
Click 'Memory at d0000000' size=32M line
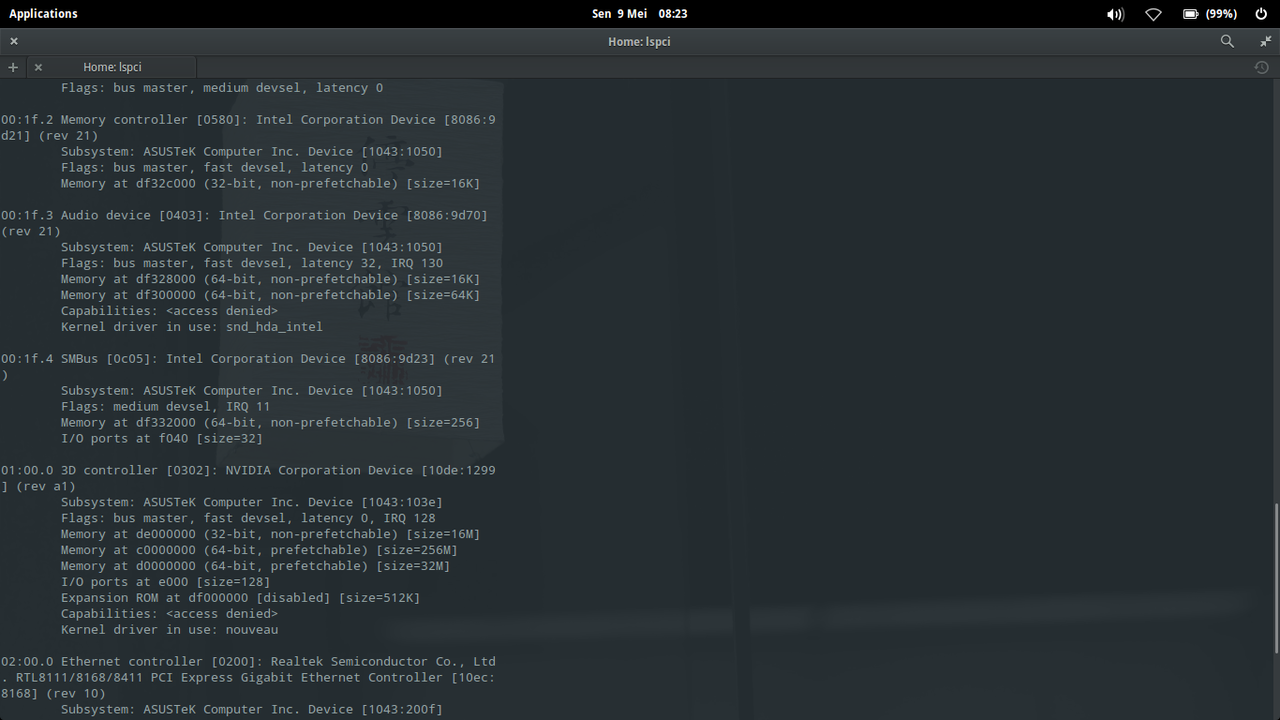pos(255,566)
